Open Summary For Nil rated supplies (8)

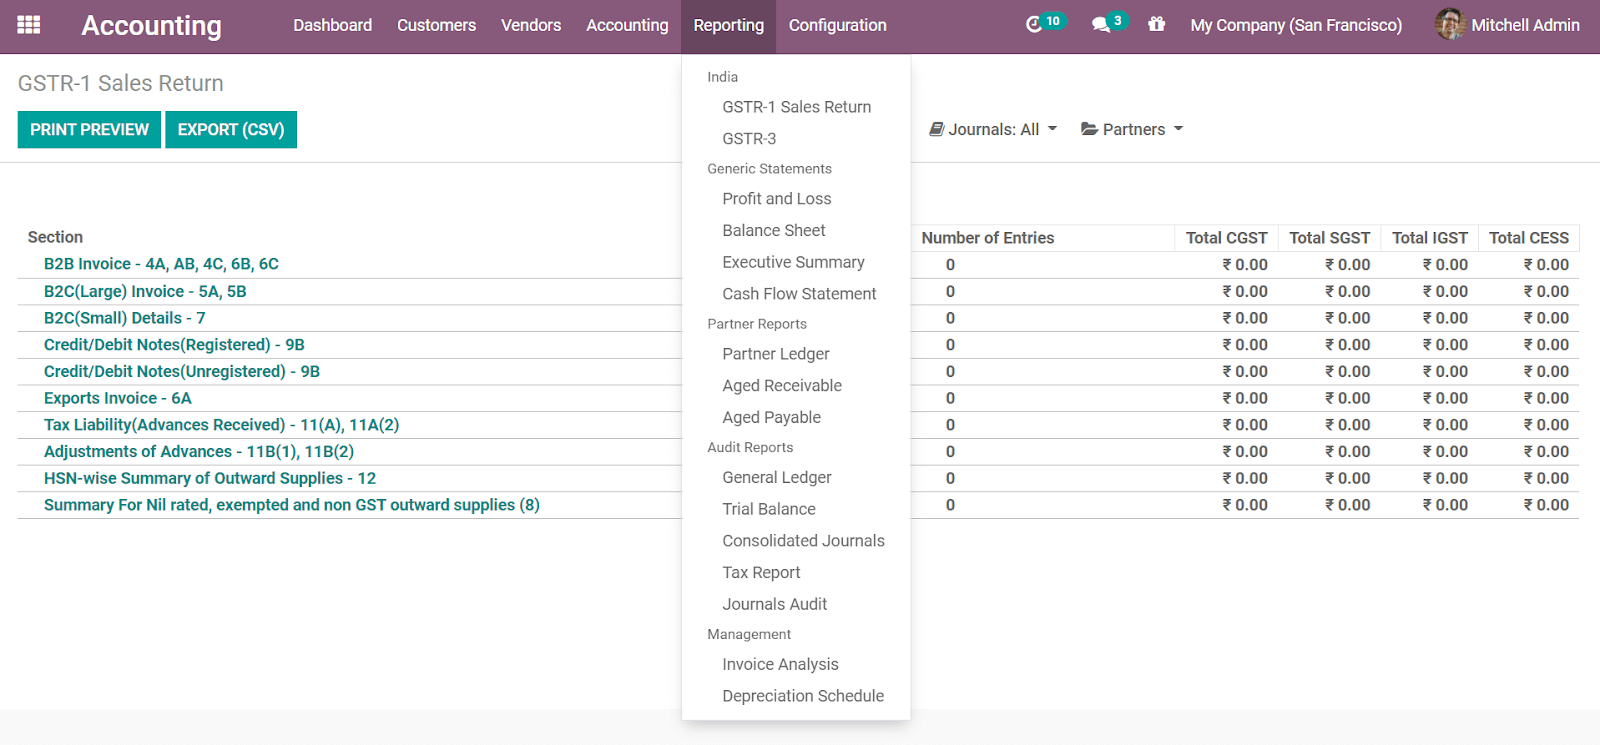pyautogui.click(x=292, y=505)
